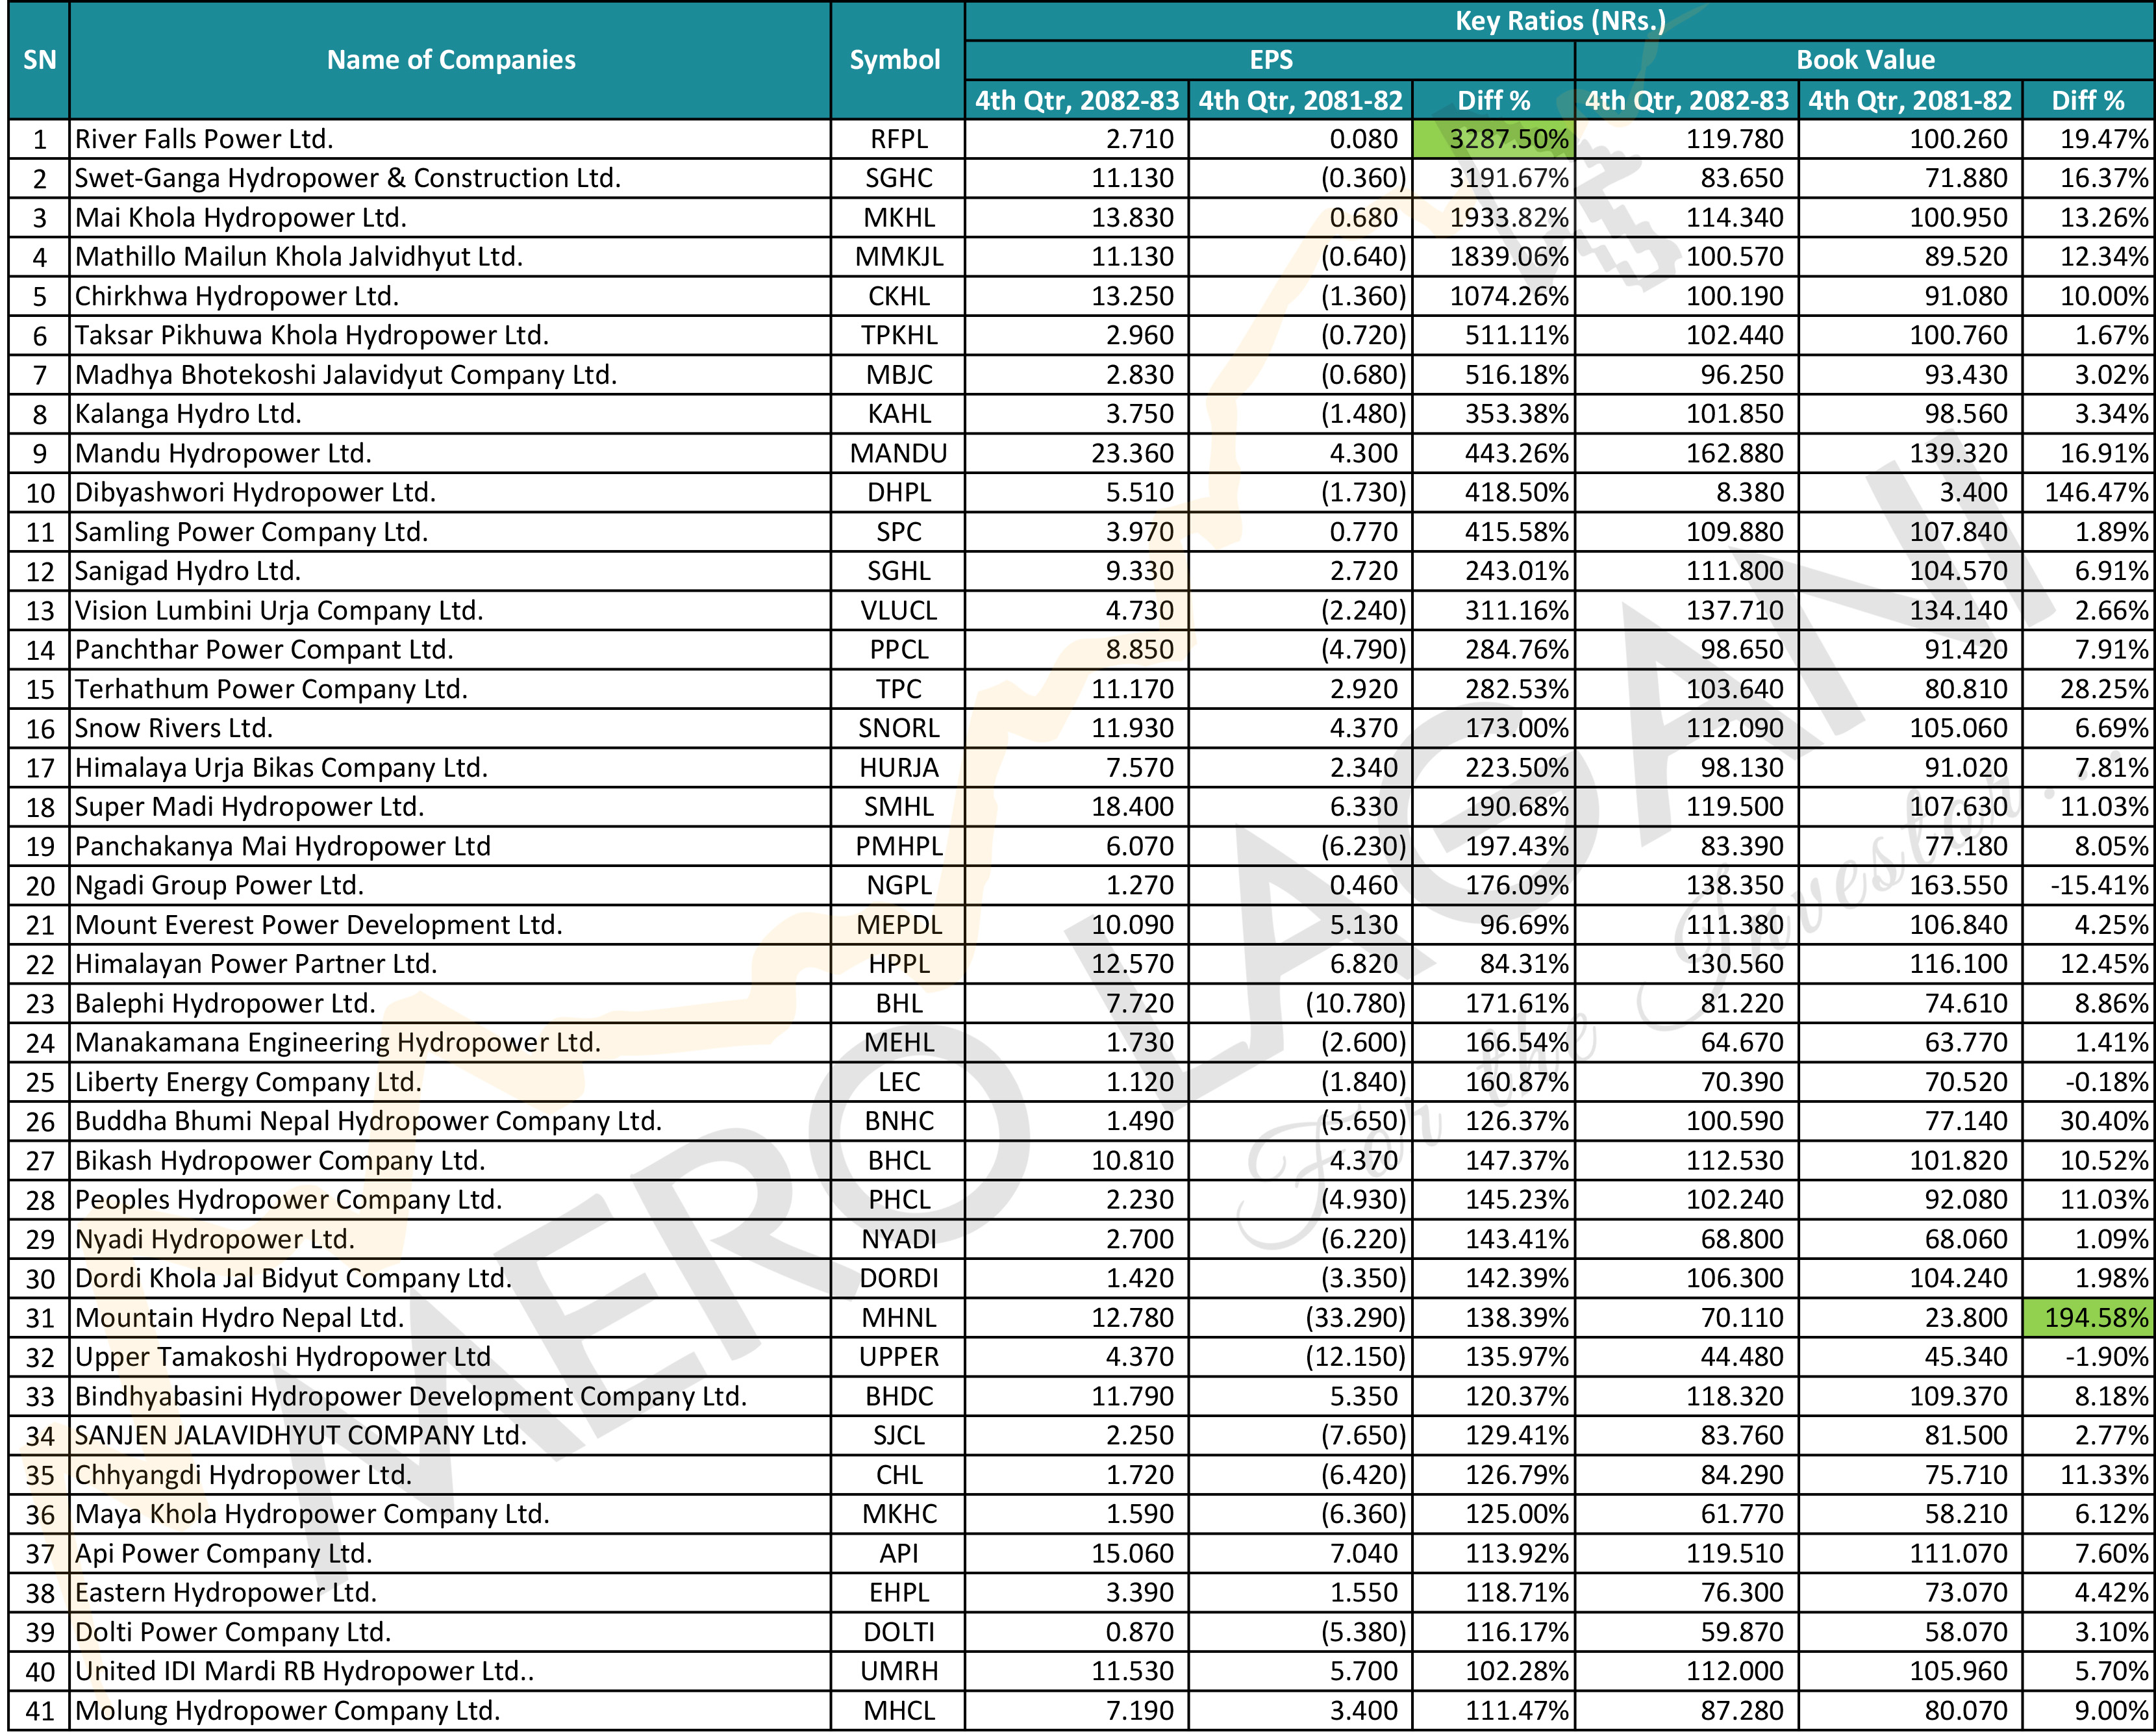Select River Falls Power Ltd. cell
Image resolution: width=2156 pixels, height=1736 pixels.
(450, 139)
